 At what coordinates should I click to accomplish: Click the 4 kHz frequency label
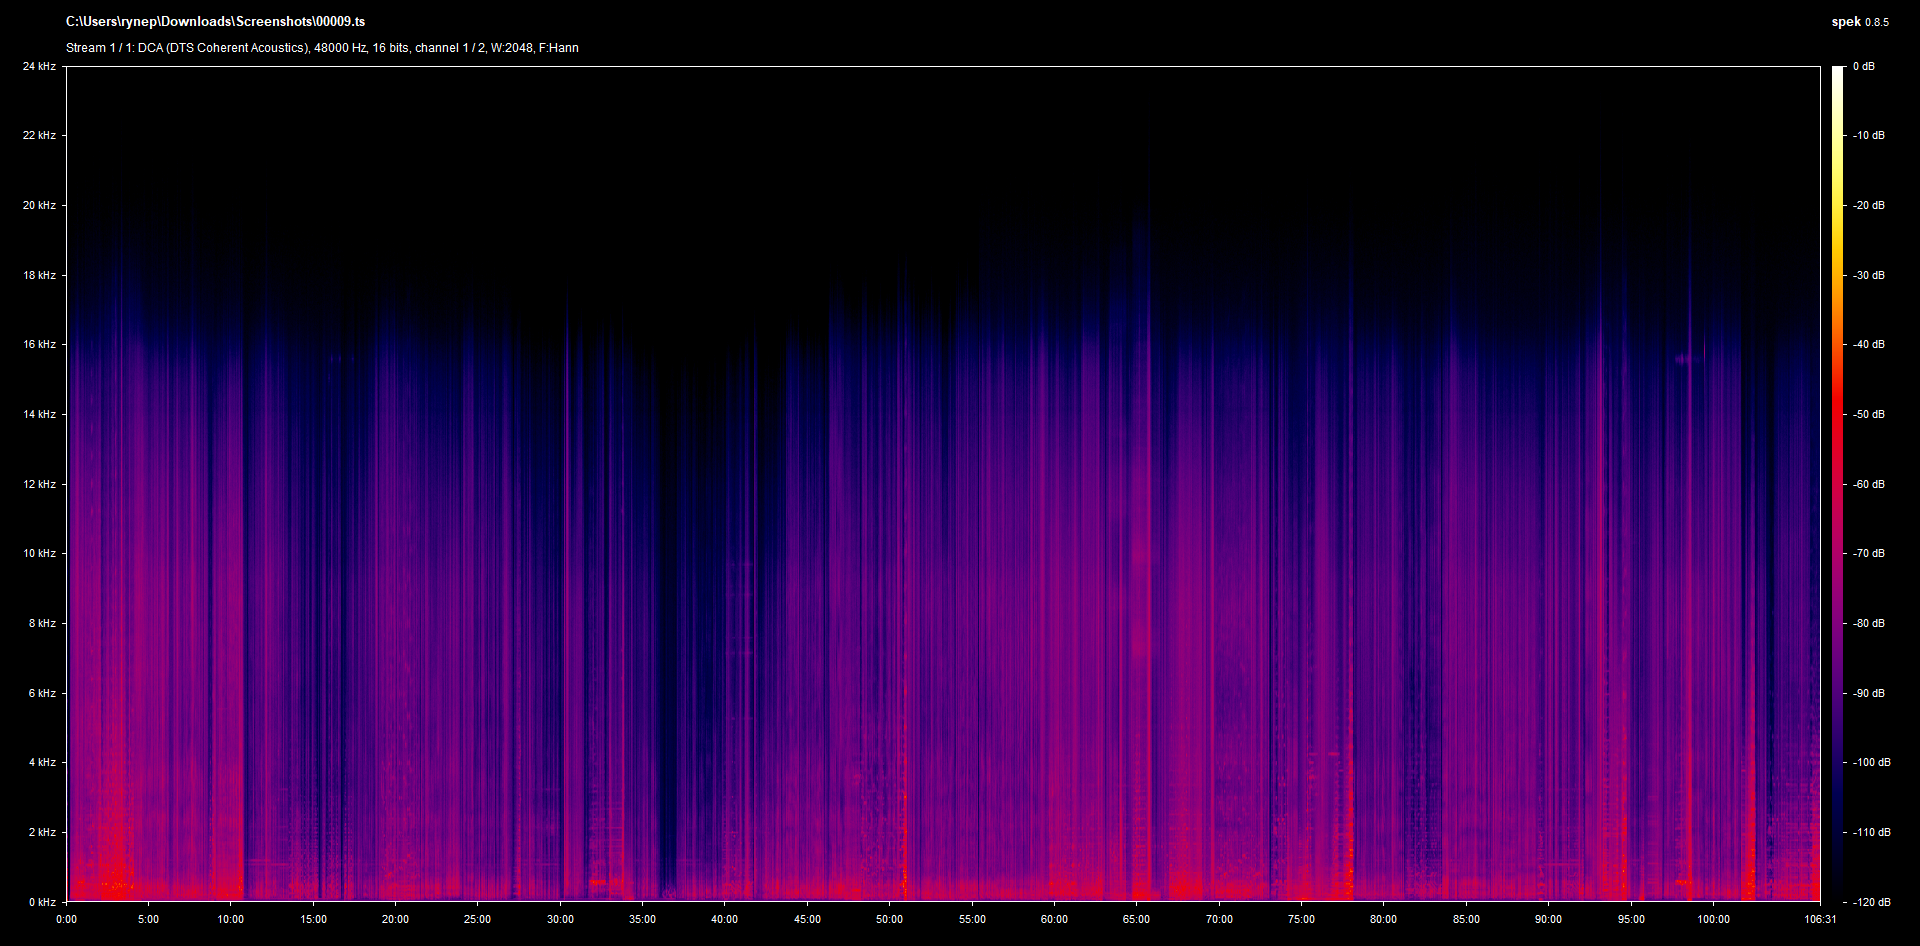click(x=42, y=762)
